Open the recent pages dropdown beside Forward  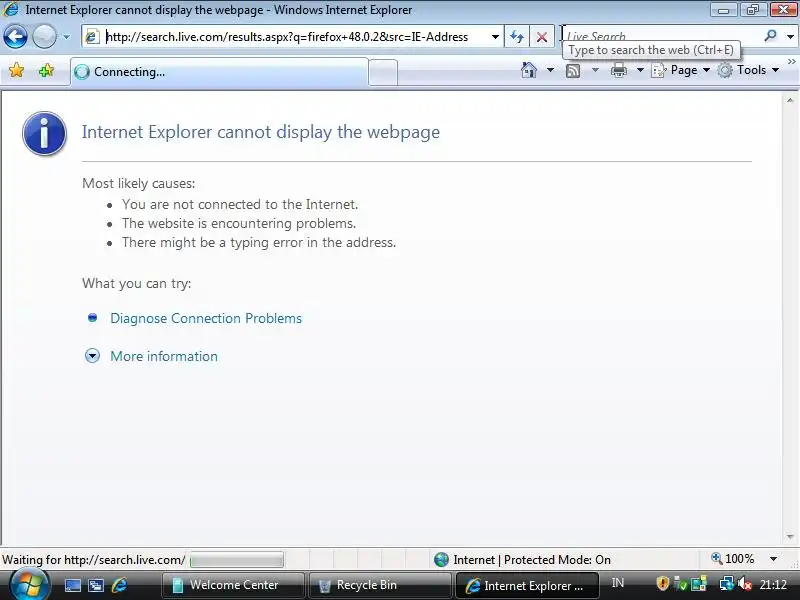[x=66, y=37]
